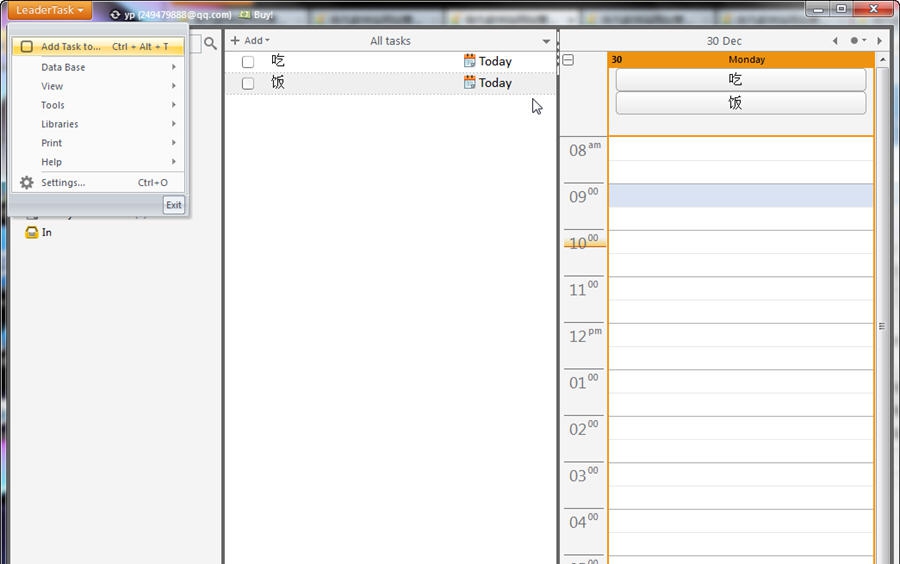Screen dimensions: 900x564
Task: Click the Today due label for 饭
Action: 495,83
